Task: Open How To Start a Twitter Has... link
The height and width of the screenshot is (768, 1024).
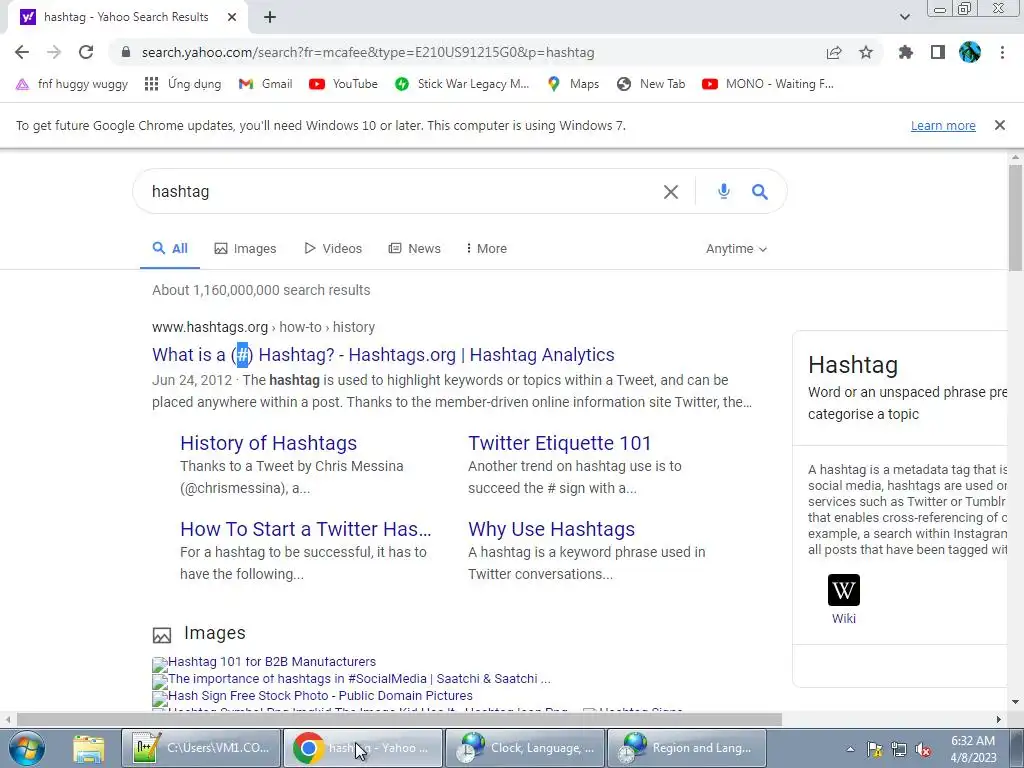Action: 306,529
